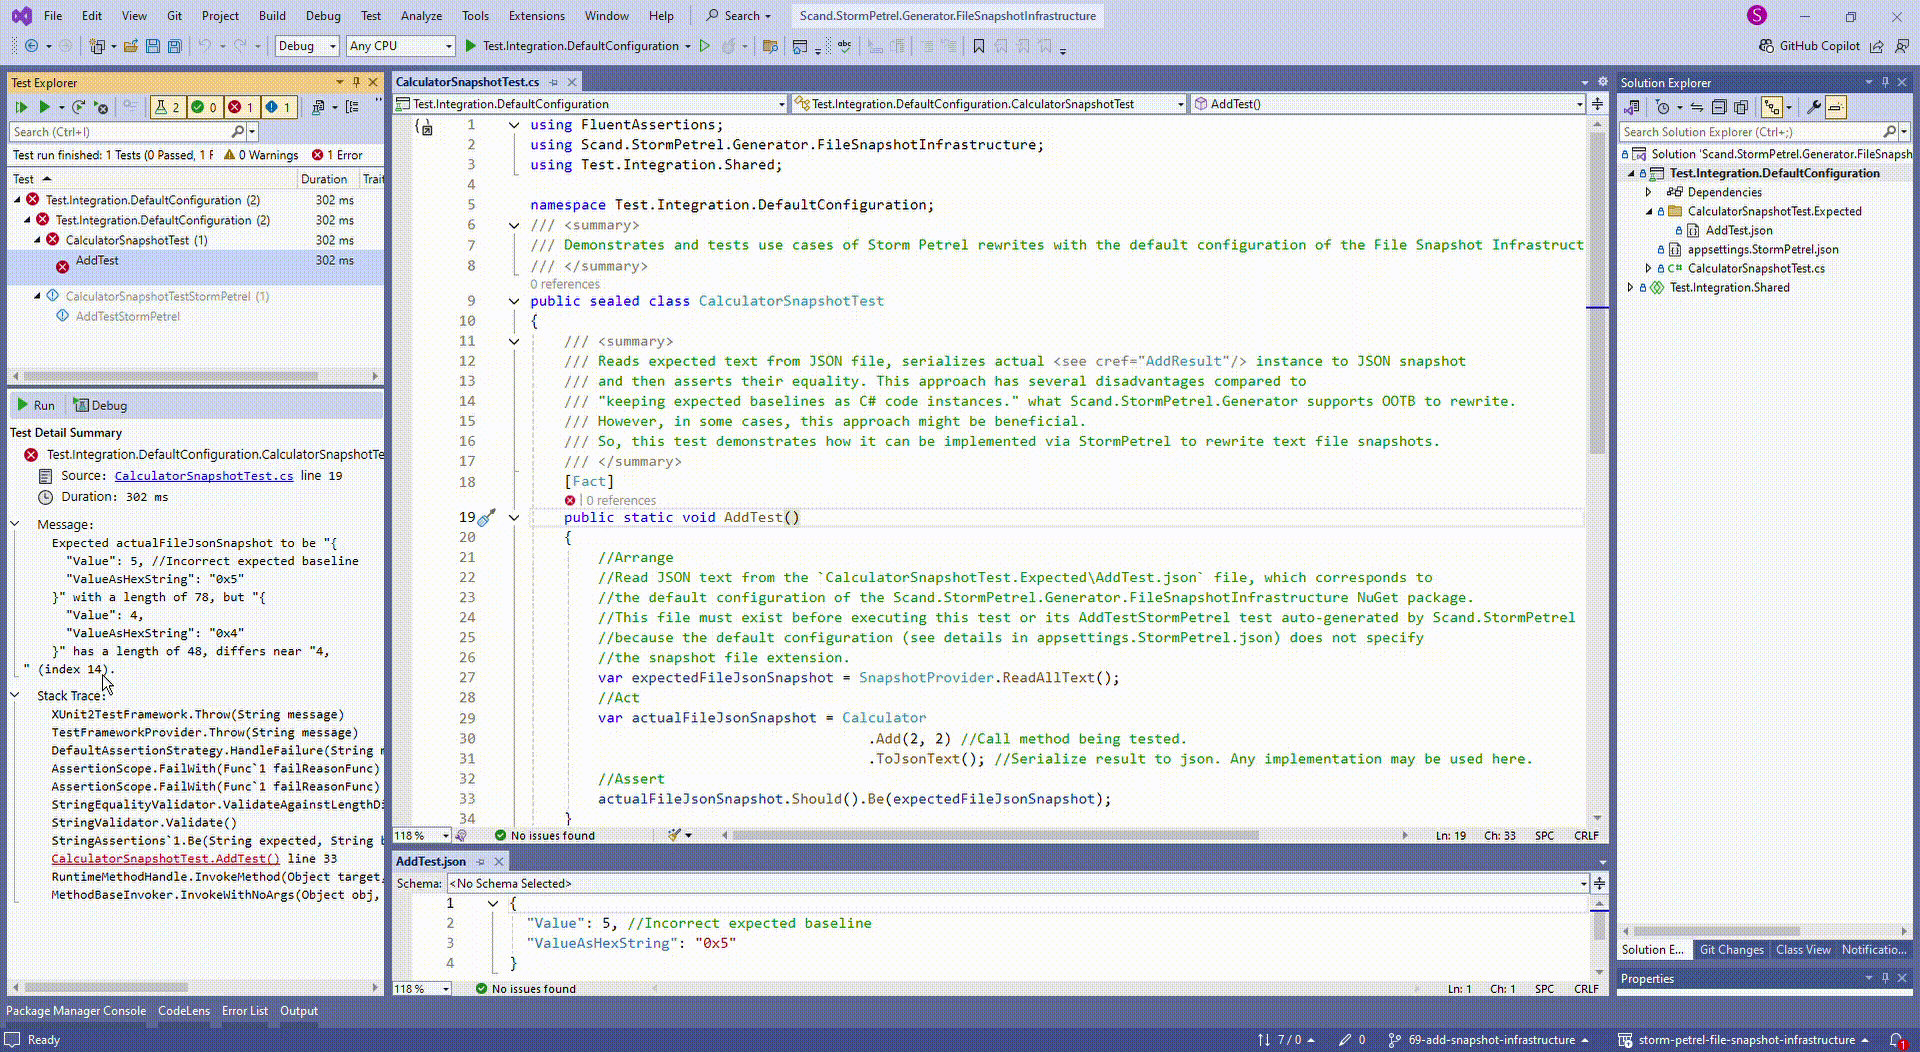Toggle Preview Selected Items in Solution Explorer

point(1836,107)
